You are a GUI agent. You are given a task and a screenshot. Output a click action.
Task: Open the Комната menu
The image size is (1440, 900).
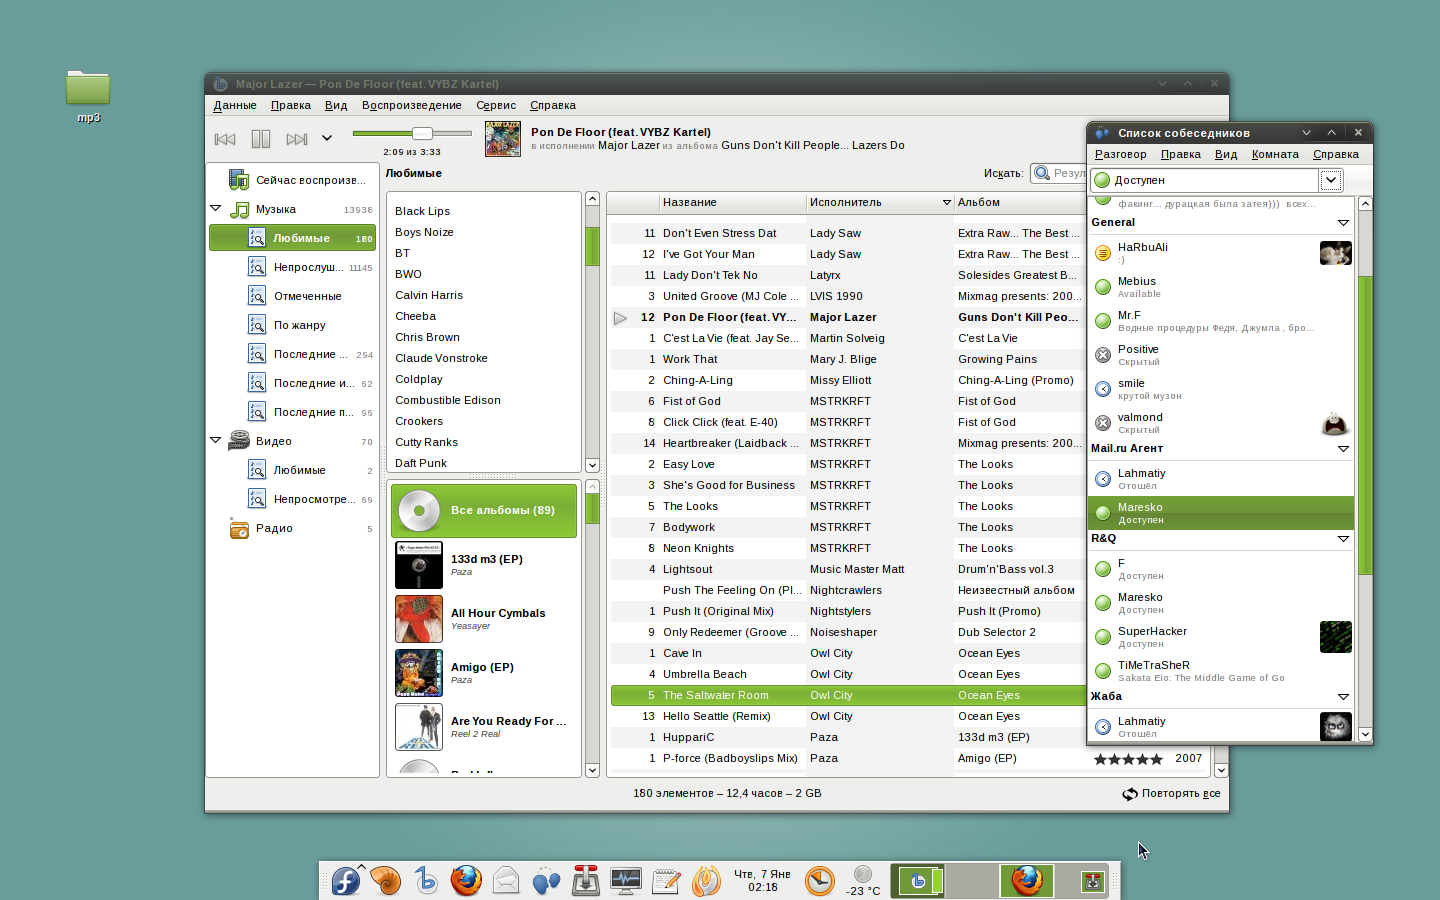click(1275, 154)
